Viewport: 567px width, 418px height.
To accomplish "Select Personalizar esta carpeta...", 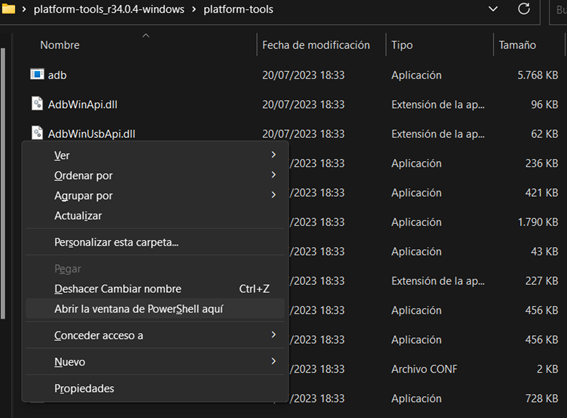I will tap(155, 242).
